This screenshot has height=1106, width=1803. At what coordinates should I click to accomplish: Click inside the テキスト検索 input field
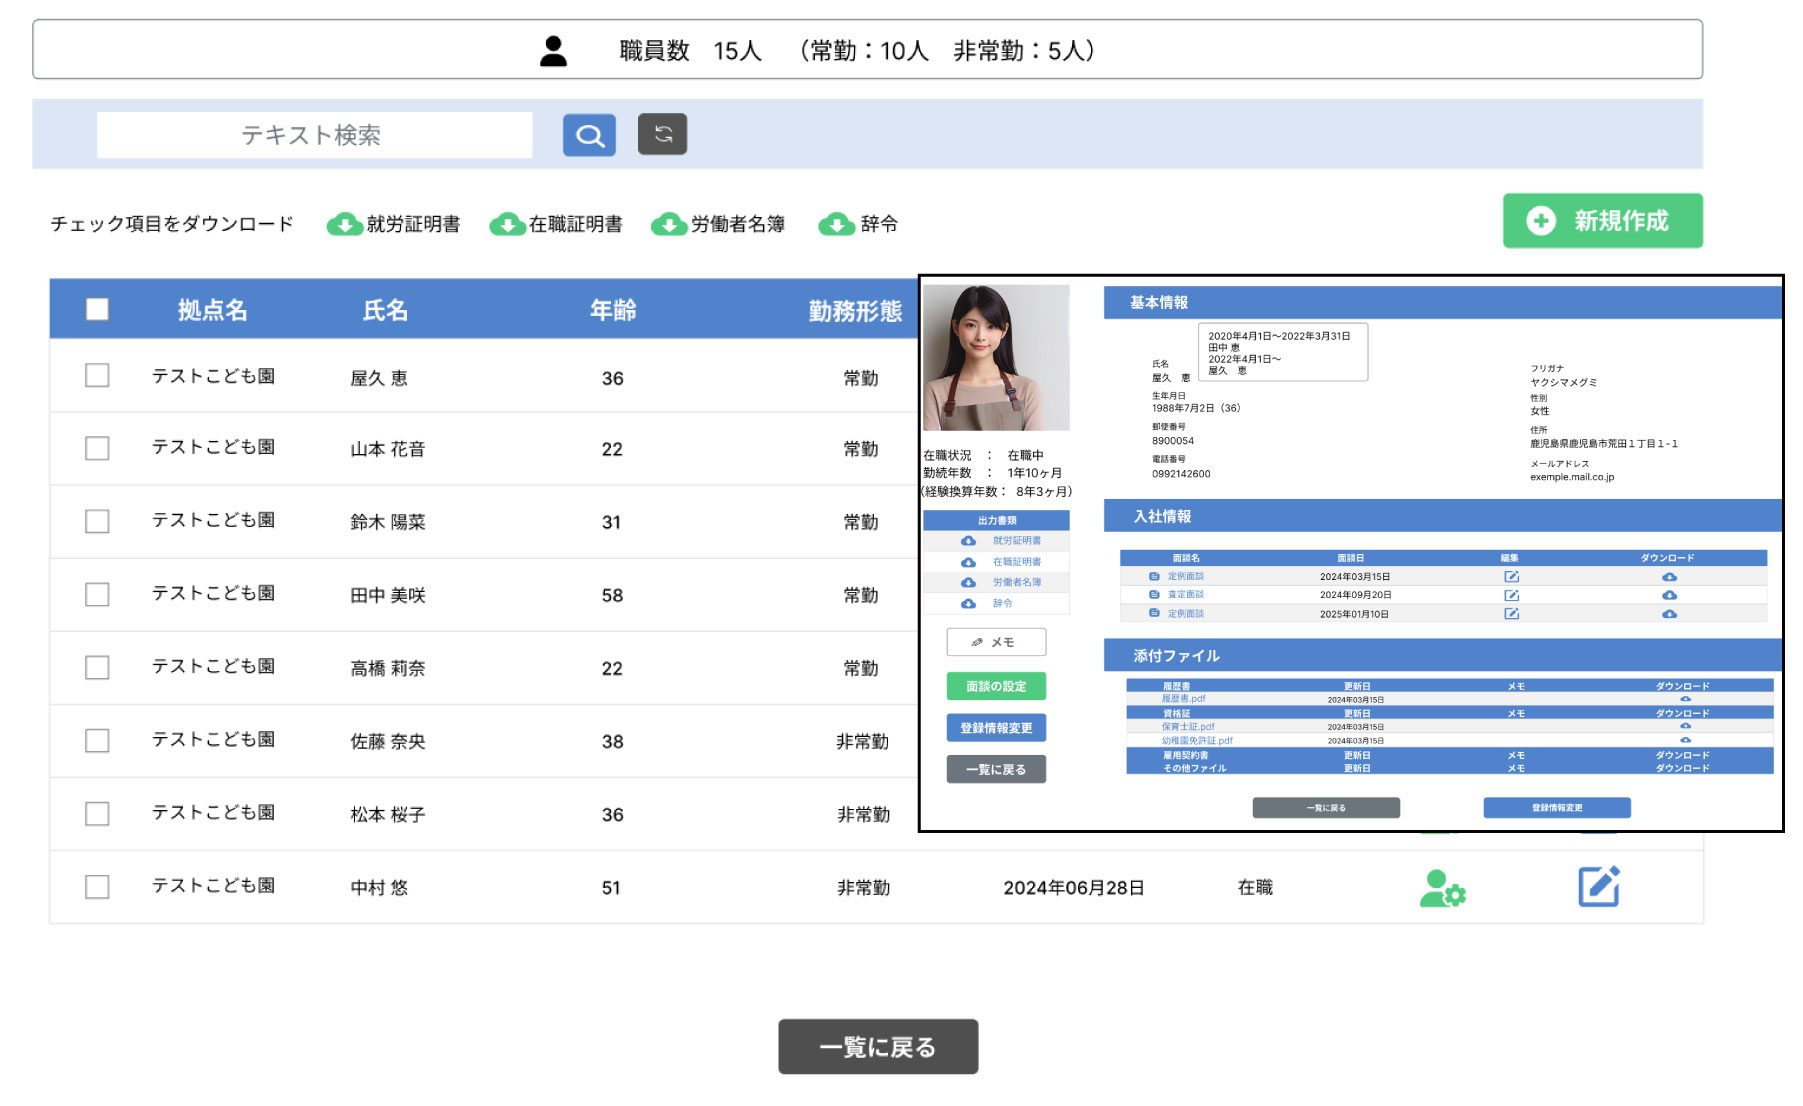click(x=315, y=134)
